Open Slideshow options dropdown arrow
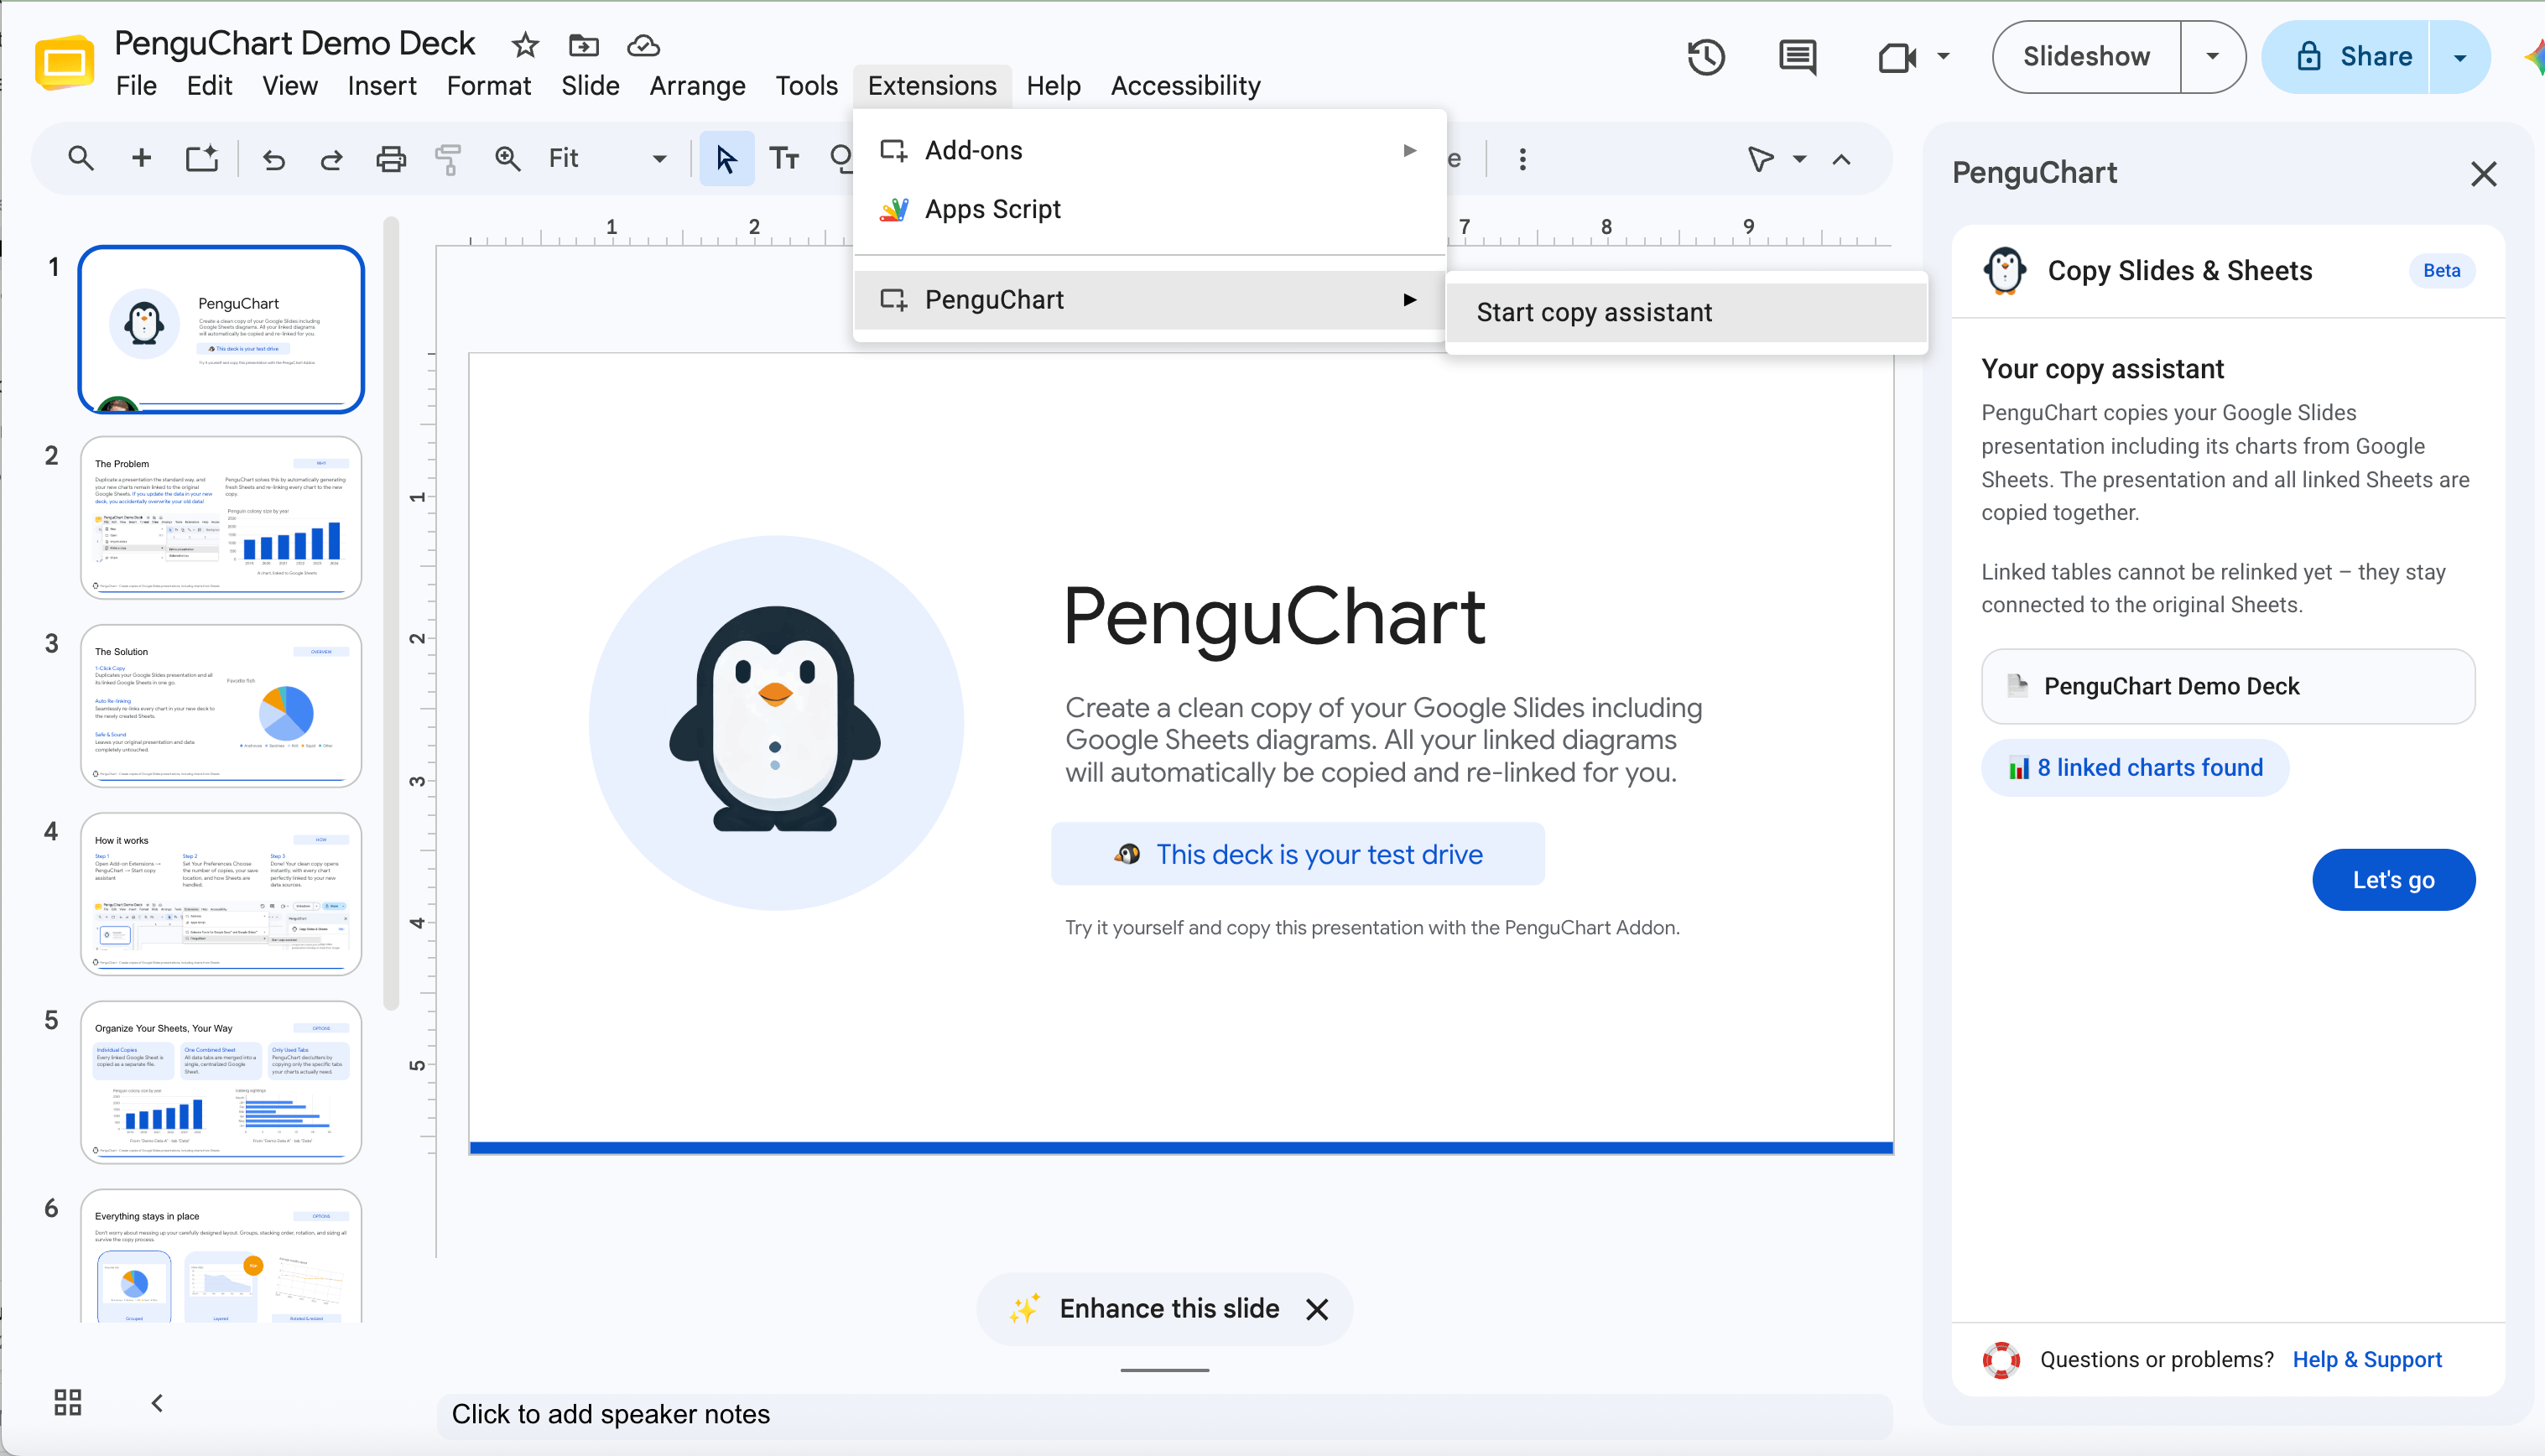The height and width of the screenshot is (1456, 2545). tap(2212, 57)
